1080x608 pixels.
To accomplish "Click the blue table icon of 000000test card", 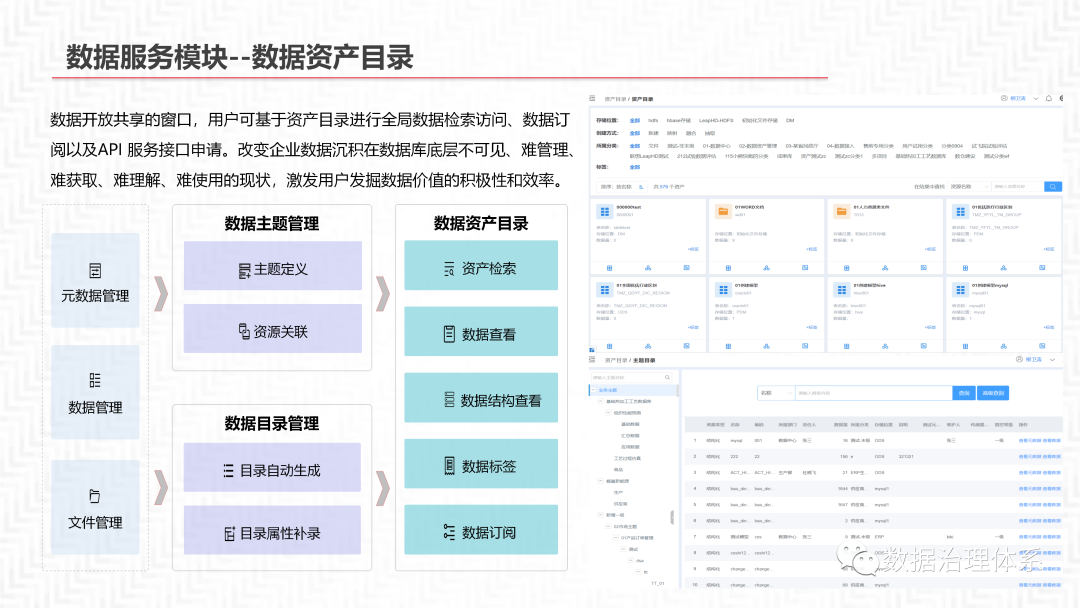I will (604, 211).
